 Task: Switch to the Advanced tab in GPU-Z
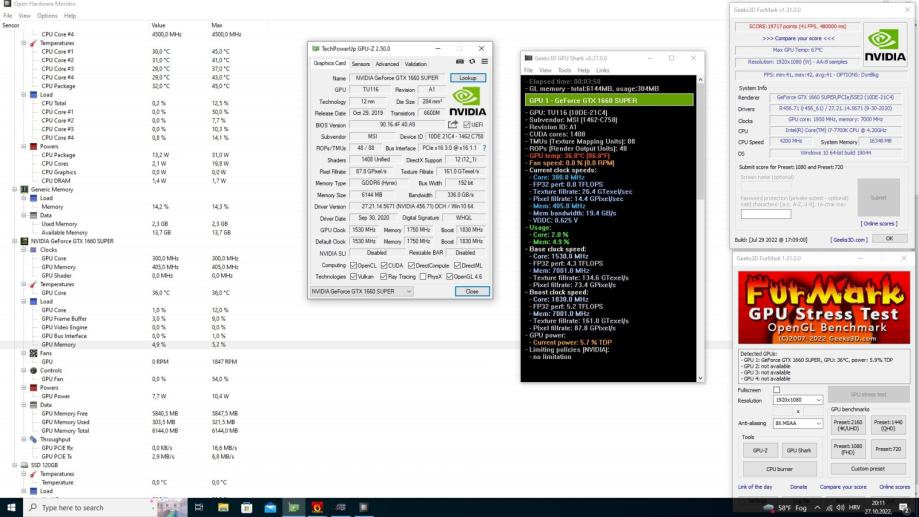387,64
